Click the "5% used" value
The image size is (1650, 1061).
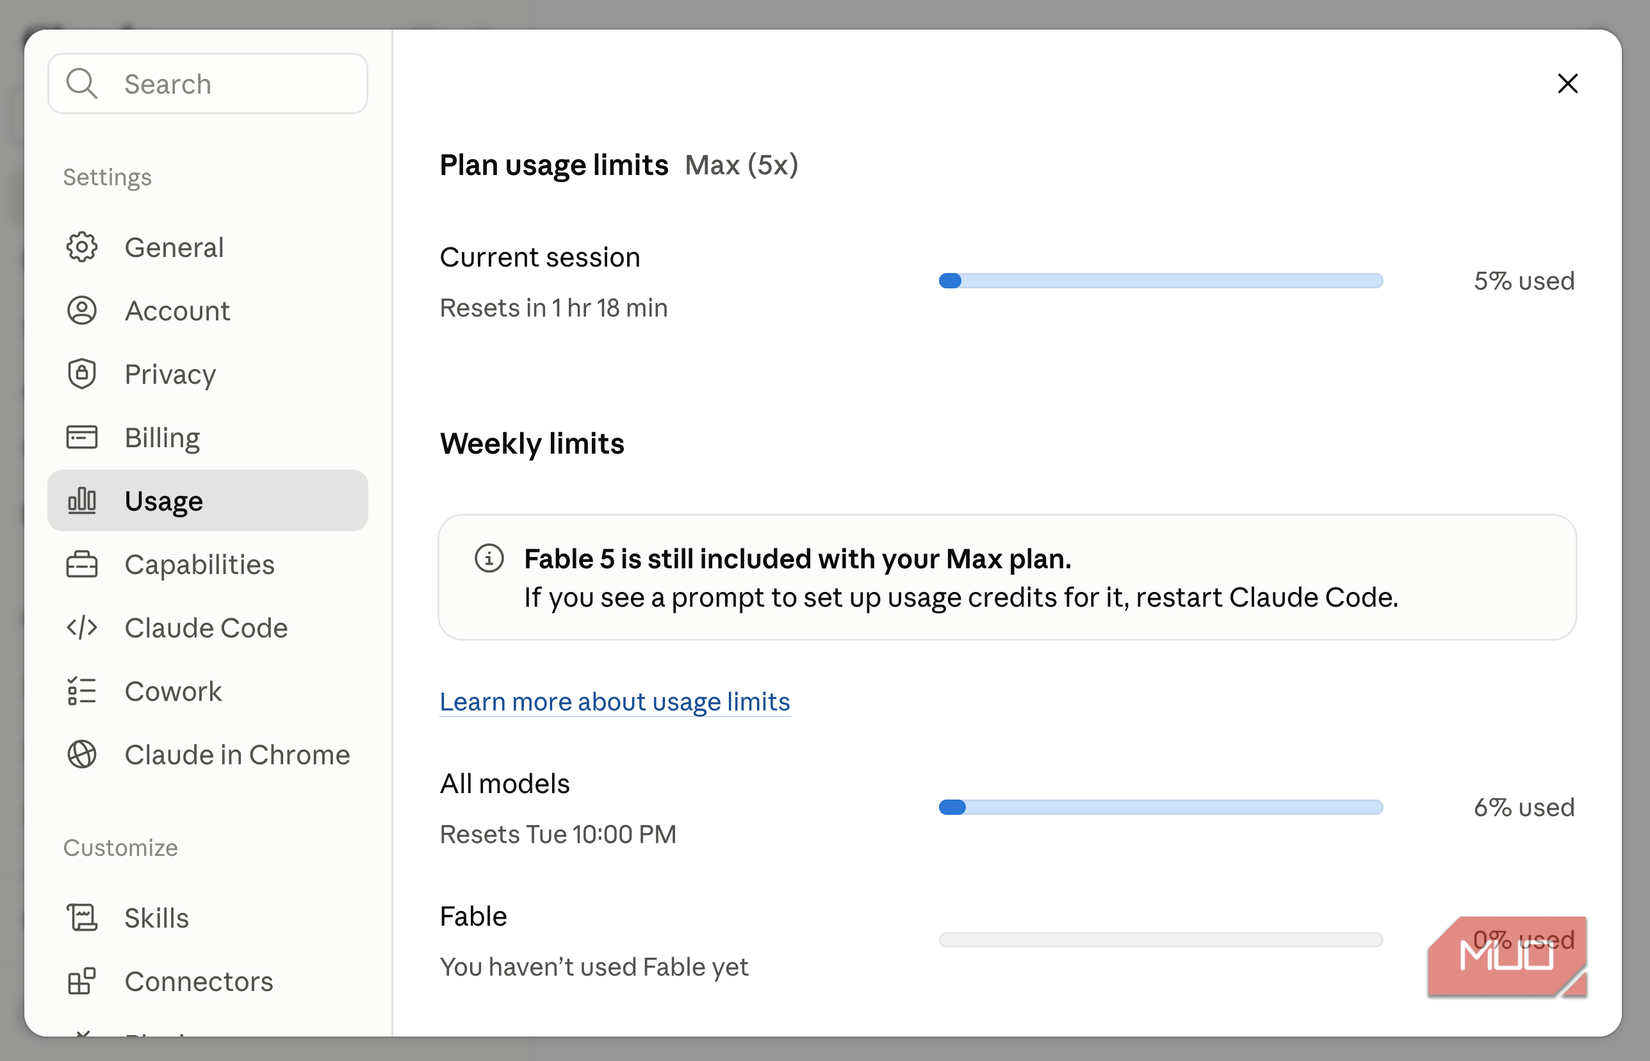[x=1524, y=281]
